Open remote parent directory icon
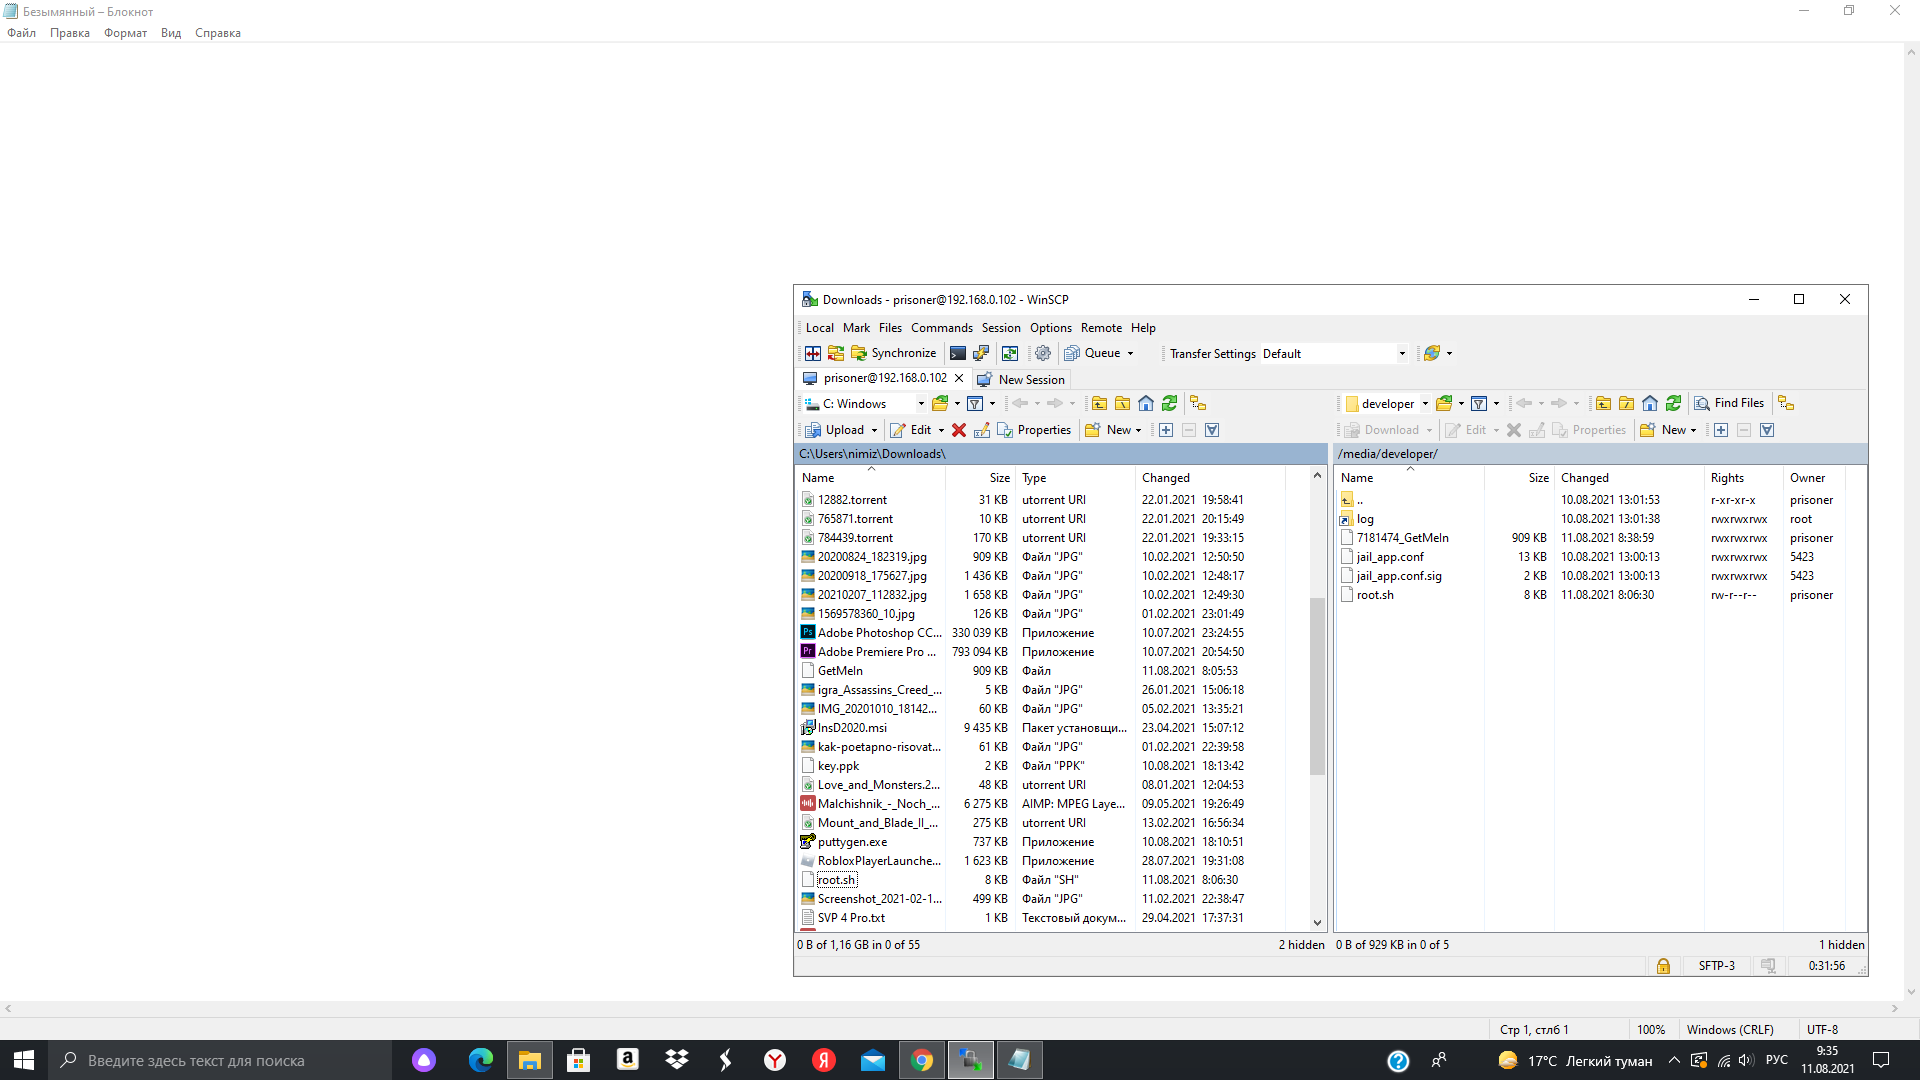Image resolution: width=1920 pixels, height=1080 pixels. 1603,403
